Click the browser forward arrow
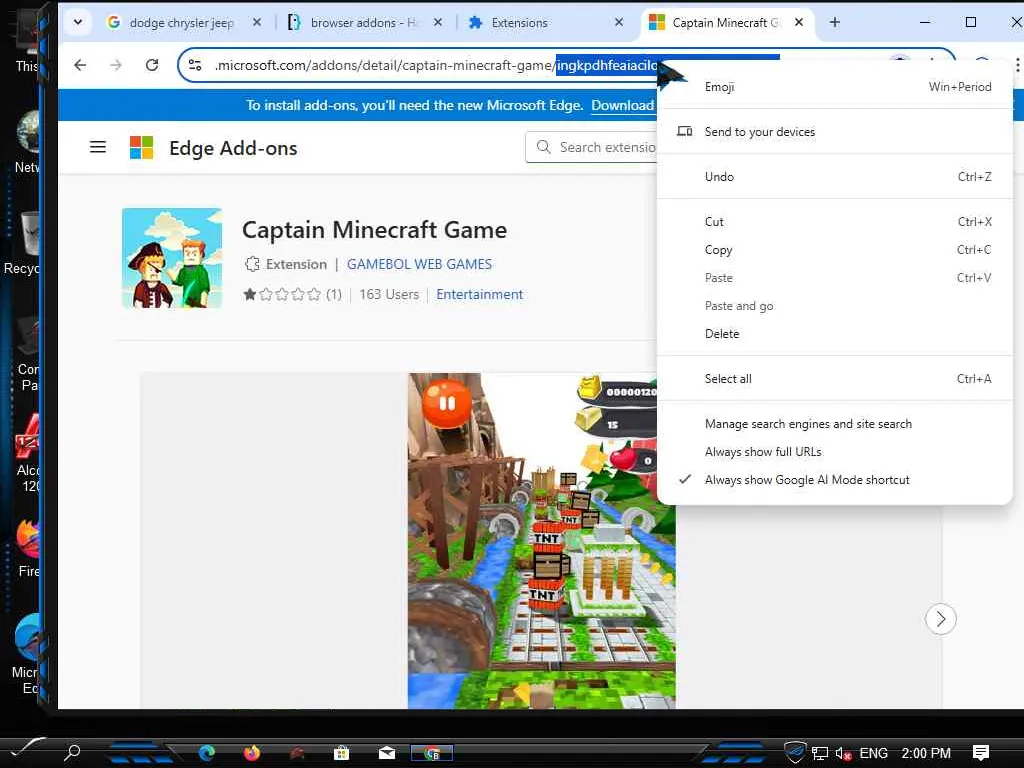Screen dimensions: 1024x768 click(x=116, y=65)
